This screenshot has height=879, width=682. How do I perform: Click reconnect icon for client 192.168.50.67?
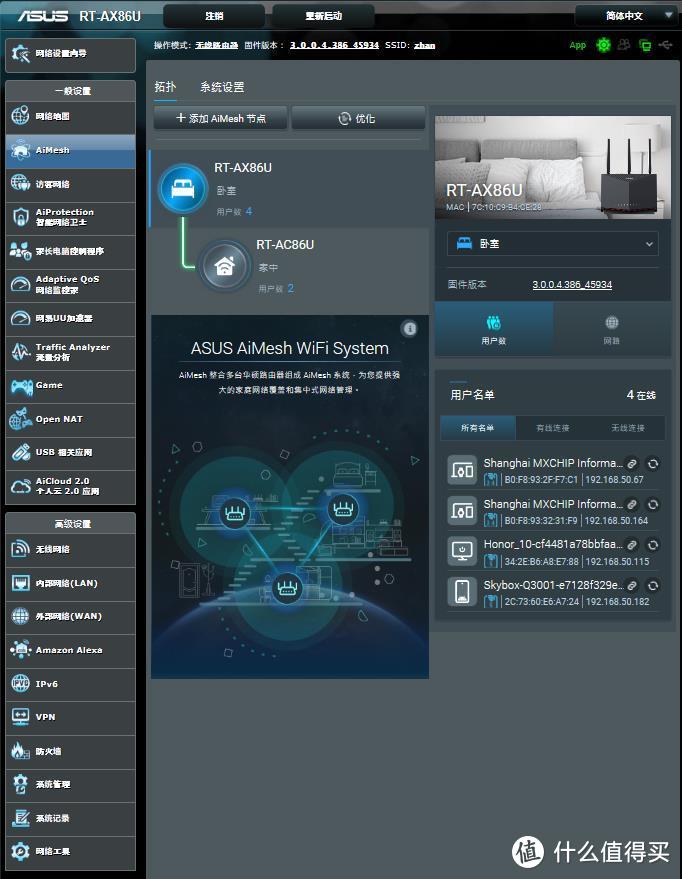pos(653,464)
